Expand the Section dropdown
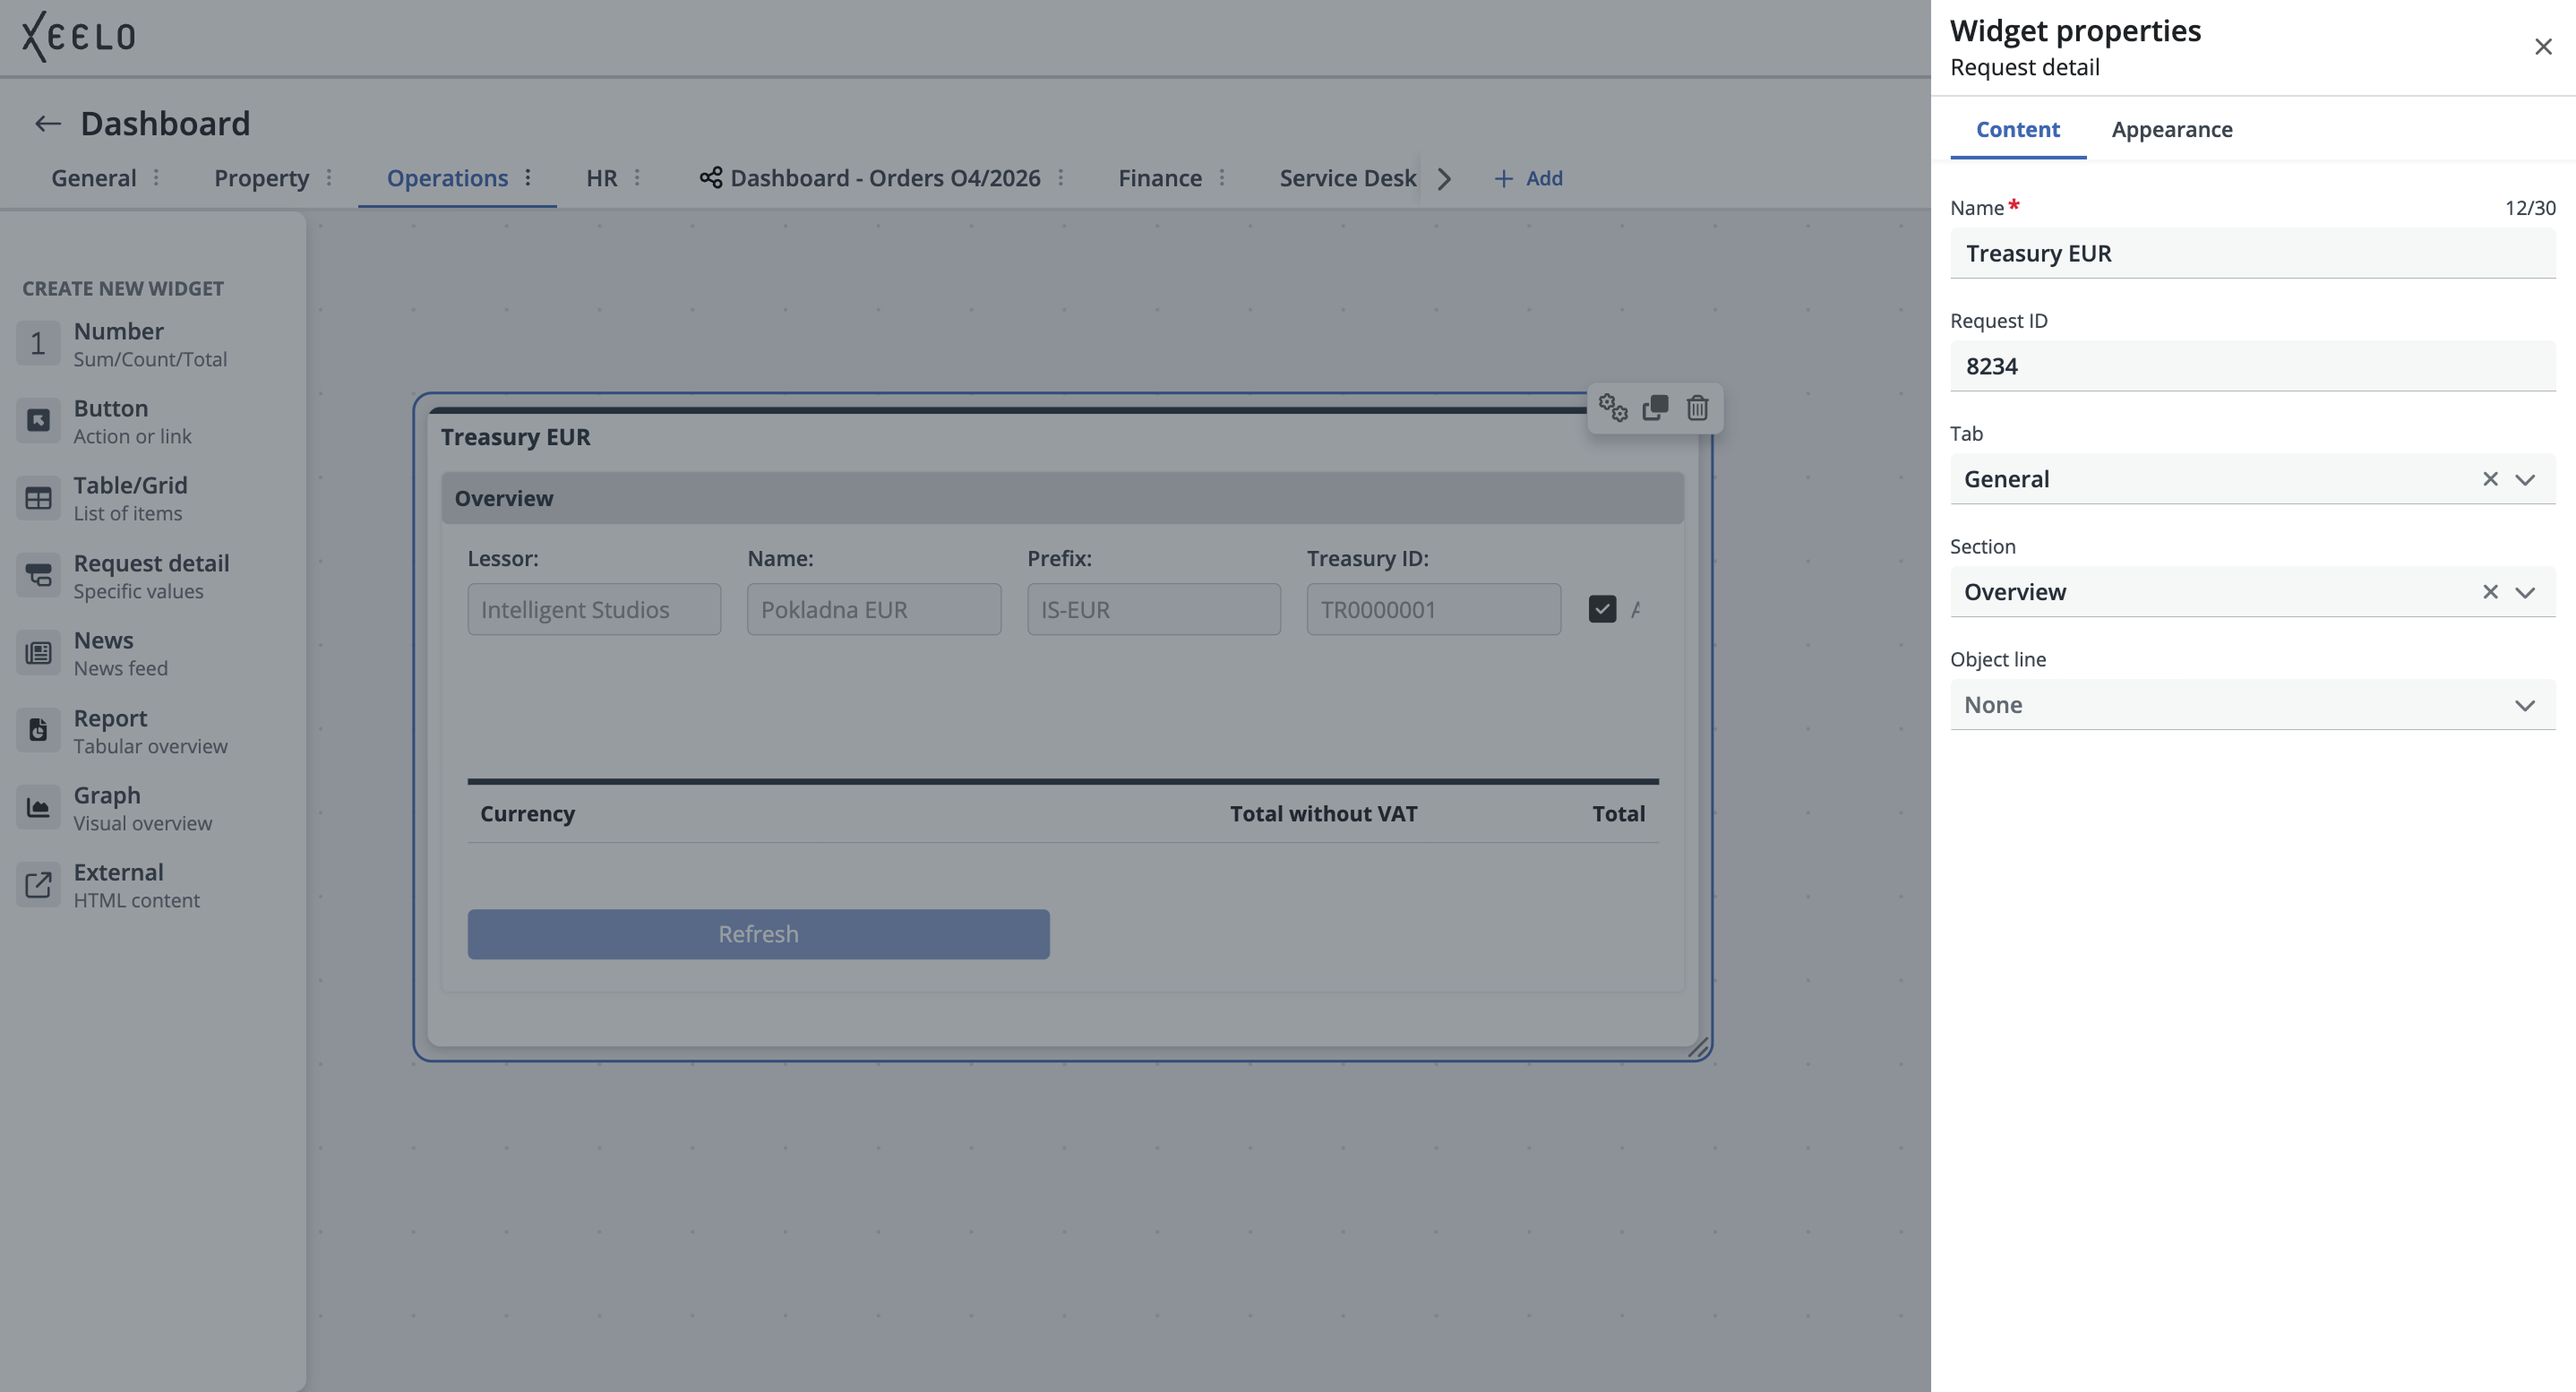 coord(2525,592)
